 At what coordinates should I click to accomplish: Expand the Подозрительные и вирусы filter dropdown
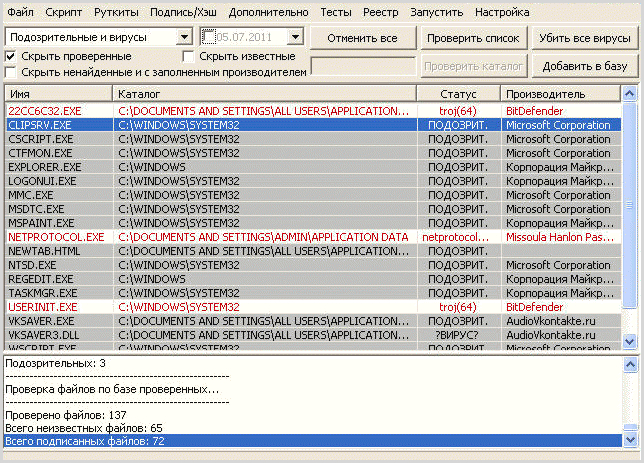pos(183,37)
